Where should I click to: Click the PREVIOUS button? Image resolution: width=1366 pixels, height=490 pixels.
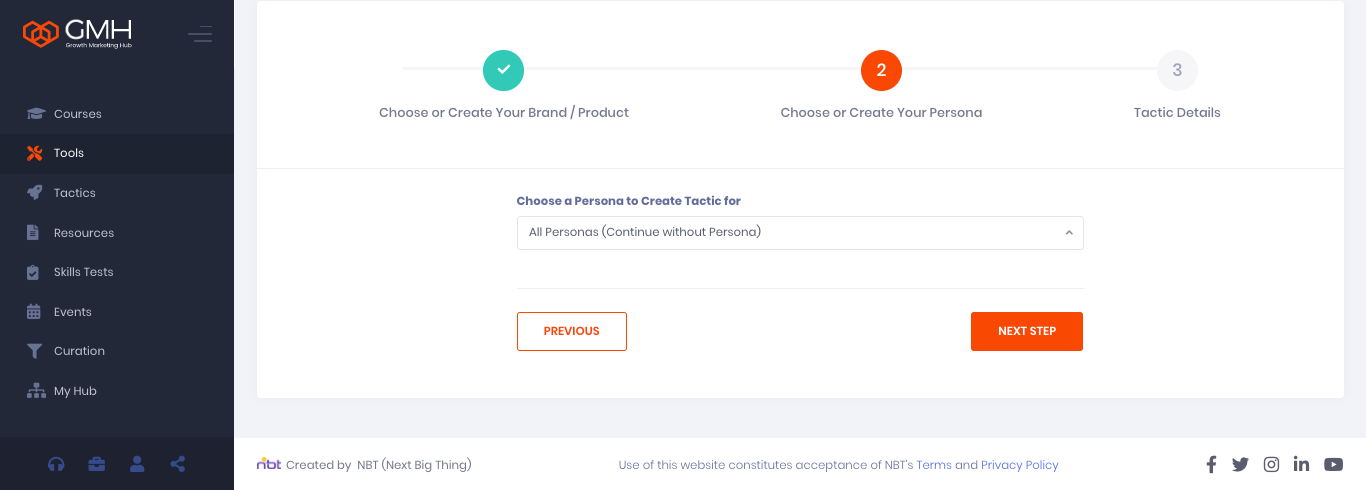coord(572,331)
